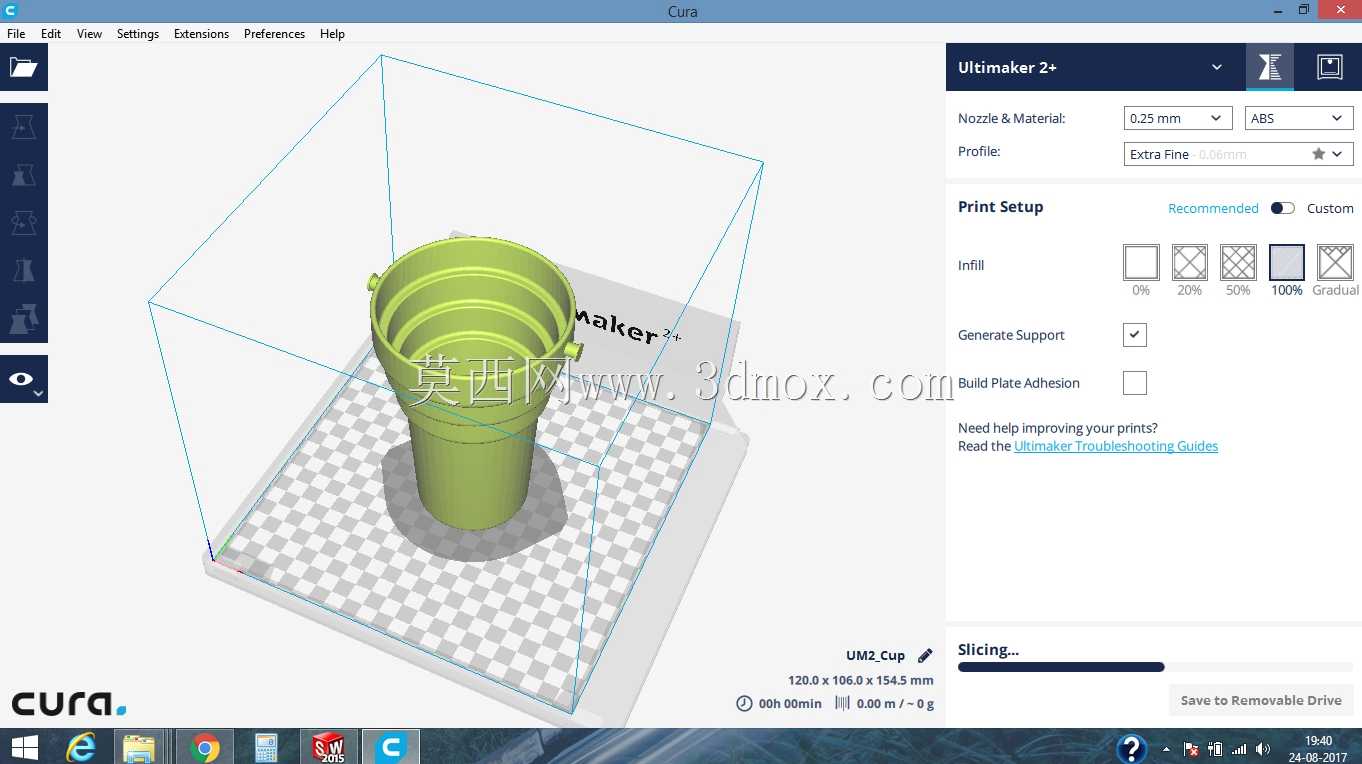
Task: Click the 120.0 x 106.0 x 154.5 mm dimensions
Action: pyautogui.click(x=861, y=680)
